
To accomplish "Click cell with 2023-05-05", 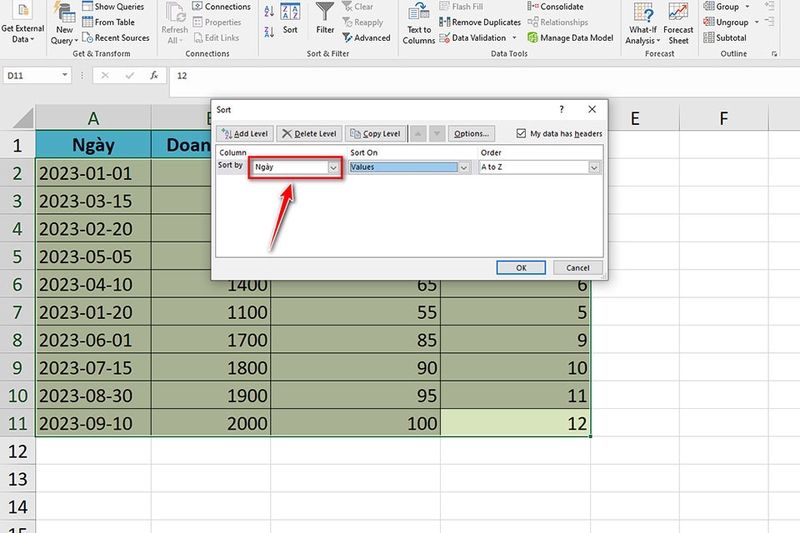I will 93,256.
